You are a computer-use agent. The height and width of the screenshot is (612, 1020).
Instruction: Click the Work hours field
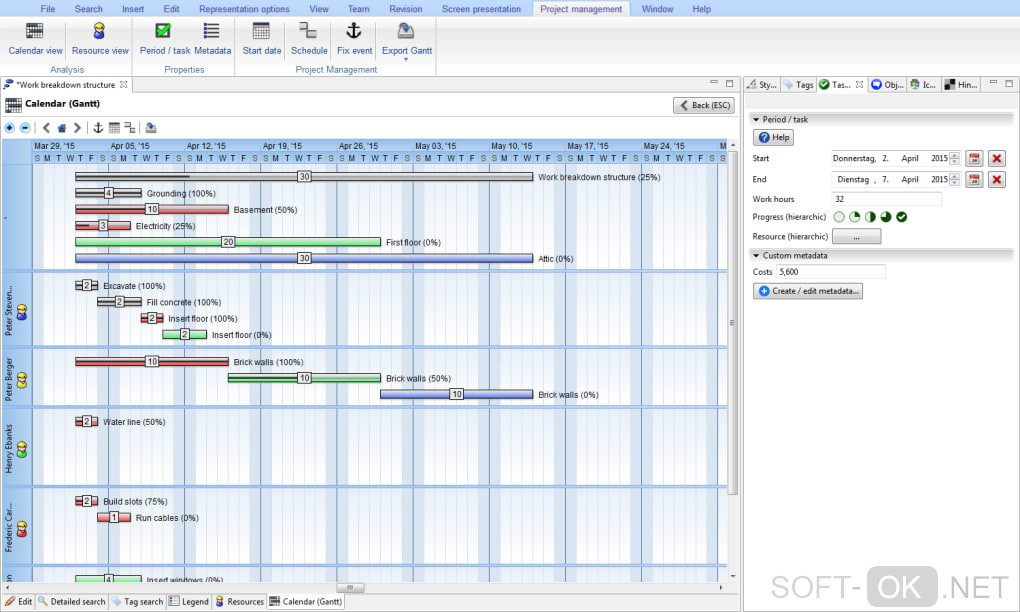886,199
